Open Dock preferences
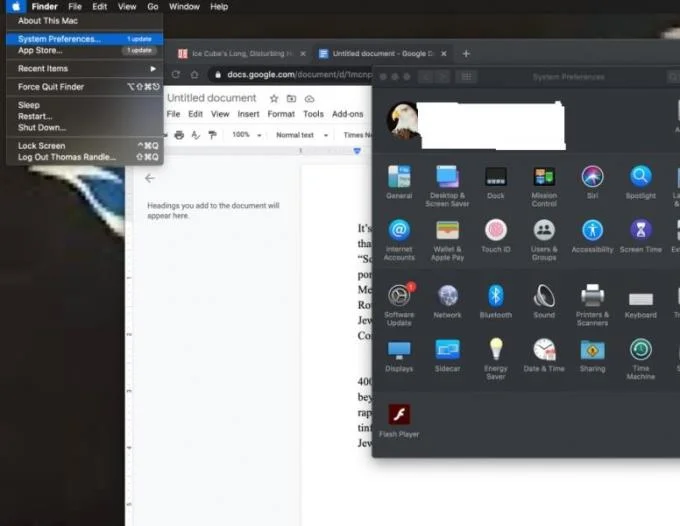Viewport: 680px width, 526px height. [496, 182]
